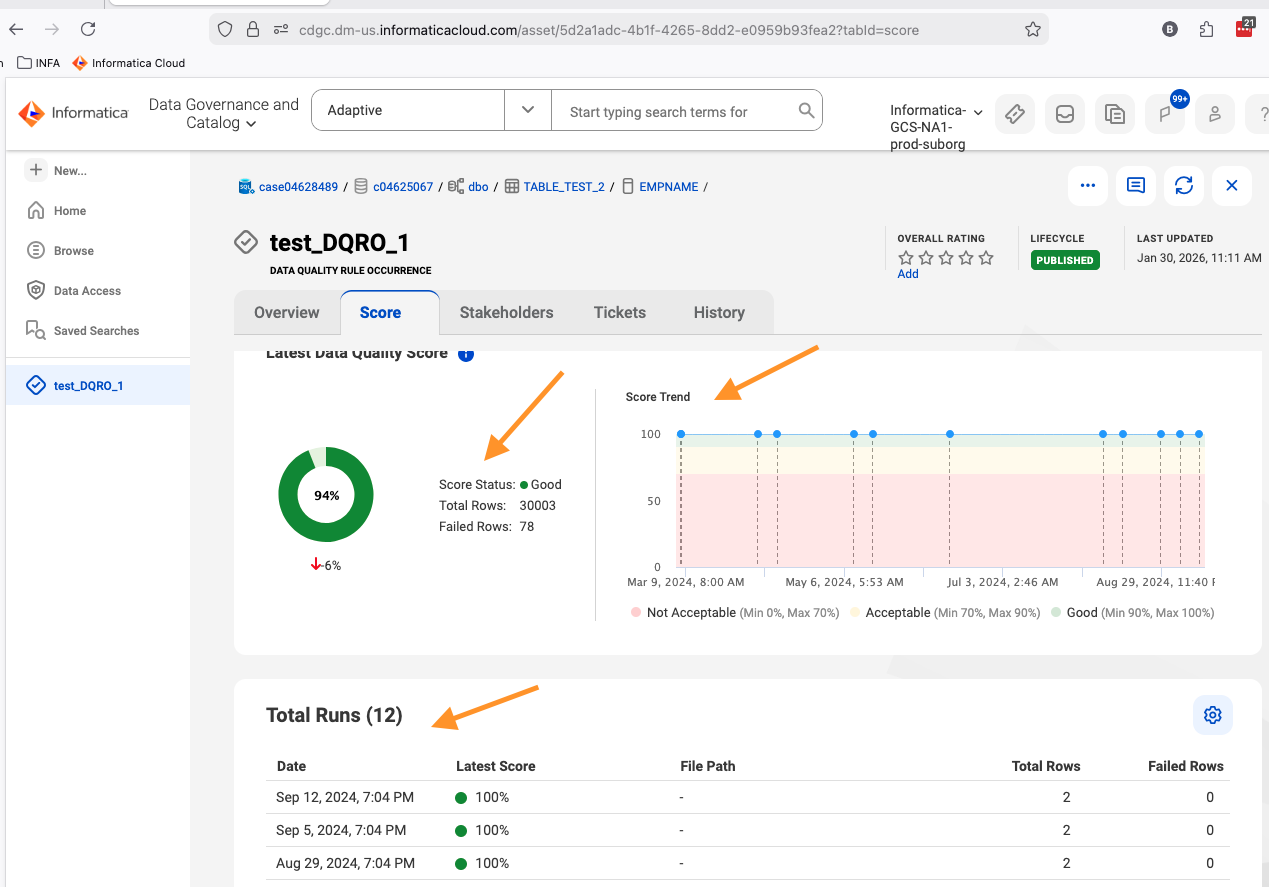Open the user profile icon
Image resolution: width=1269 pixels, height=887 pixels.
[x=1215, y=114]
